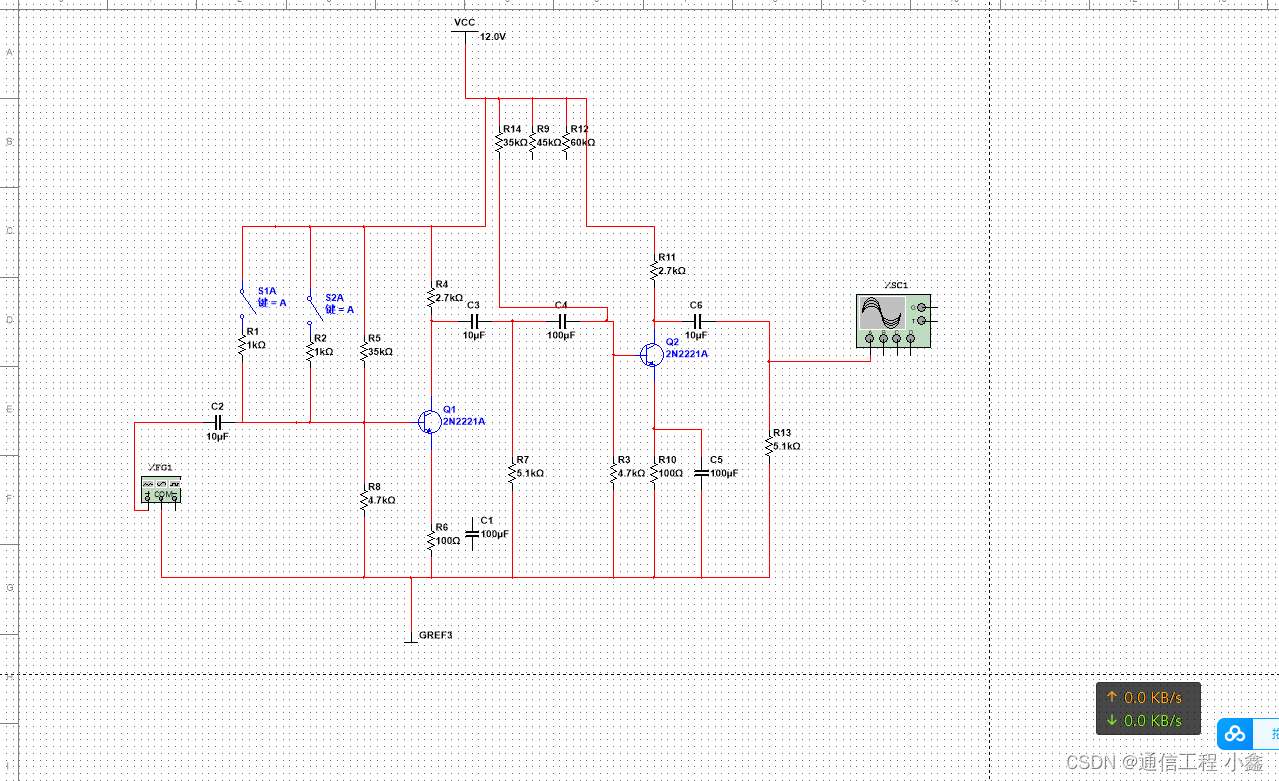Image resolution: width=1279 pixels, height=781 pixels.
Task: Select resistor R11 2.7kΩ
Action: (x=654, y=270)
